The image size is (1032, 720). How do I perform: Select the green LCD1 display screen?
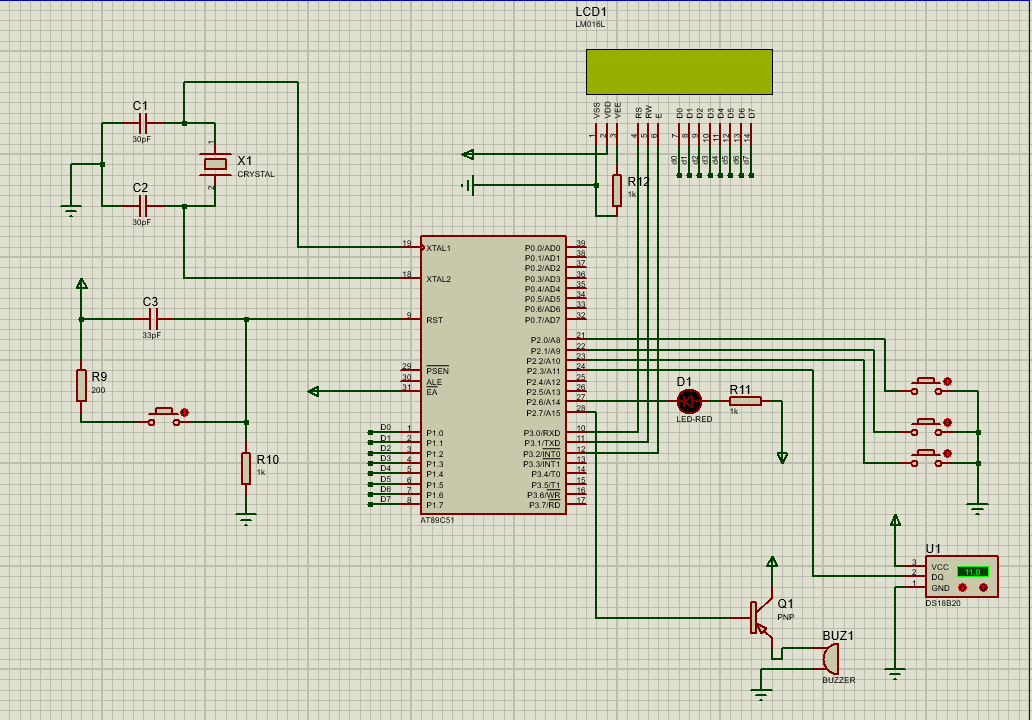point(679,72)
